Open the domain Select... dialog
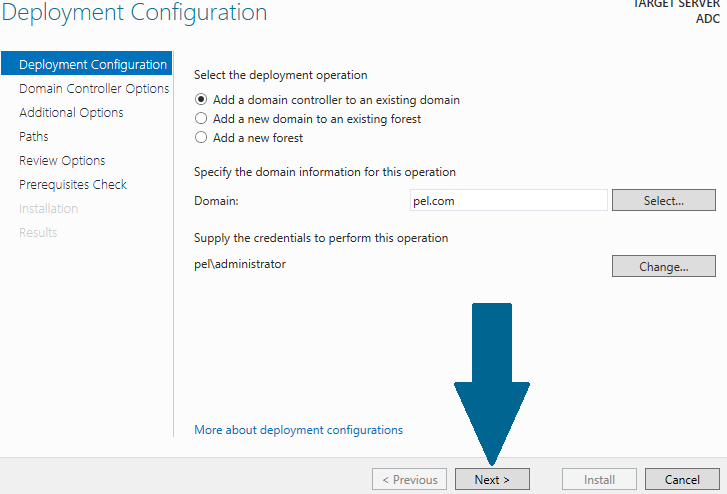The height and width of the screenshot is (494, 727). [x=663, y=200]
